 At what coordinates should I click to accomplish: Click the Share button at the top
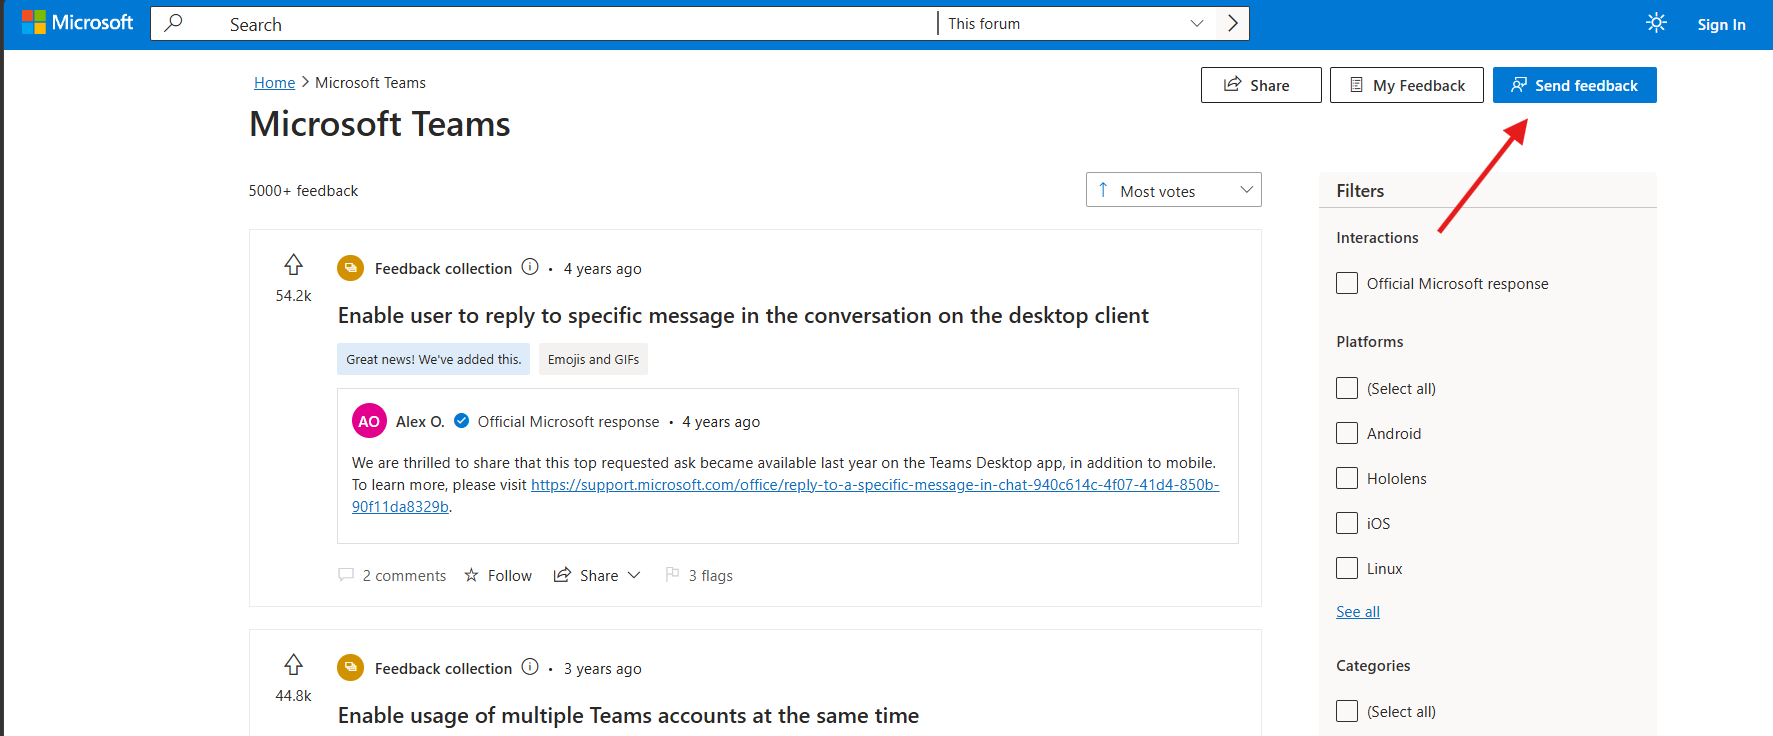(x=1261, y=85)
